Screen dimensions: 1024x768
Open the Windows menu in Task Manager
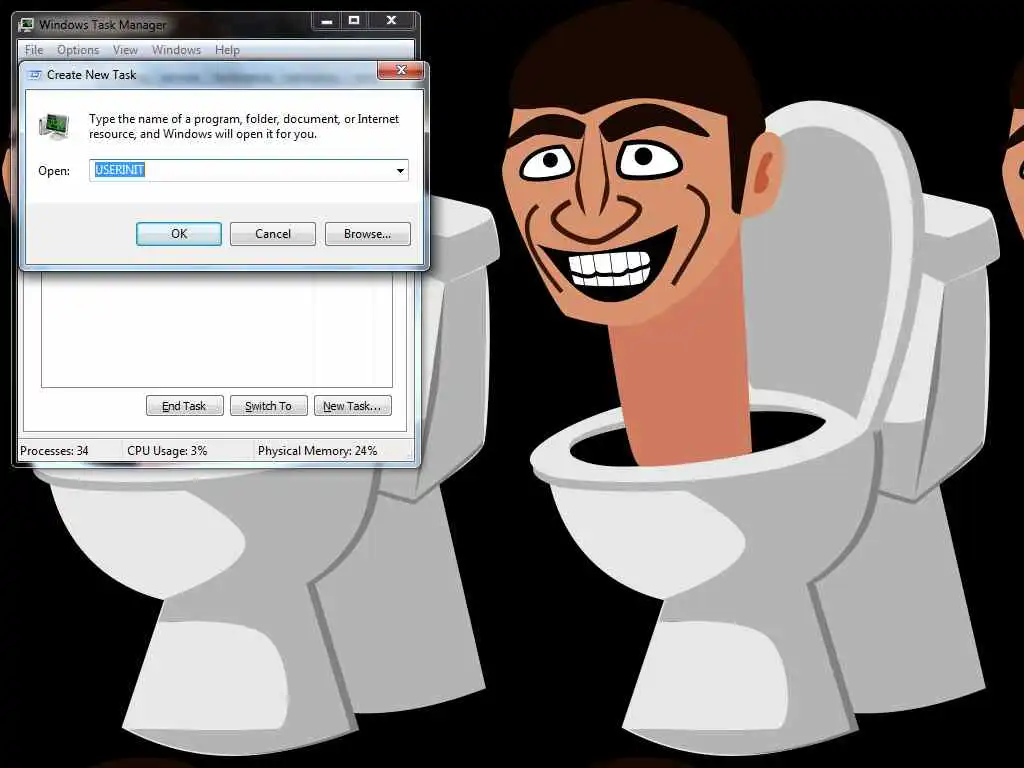click(176, 50)
